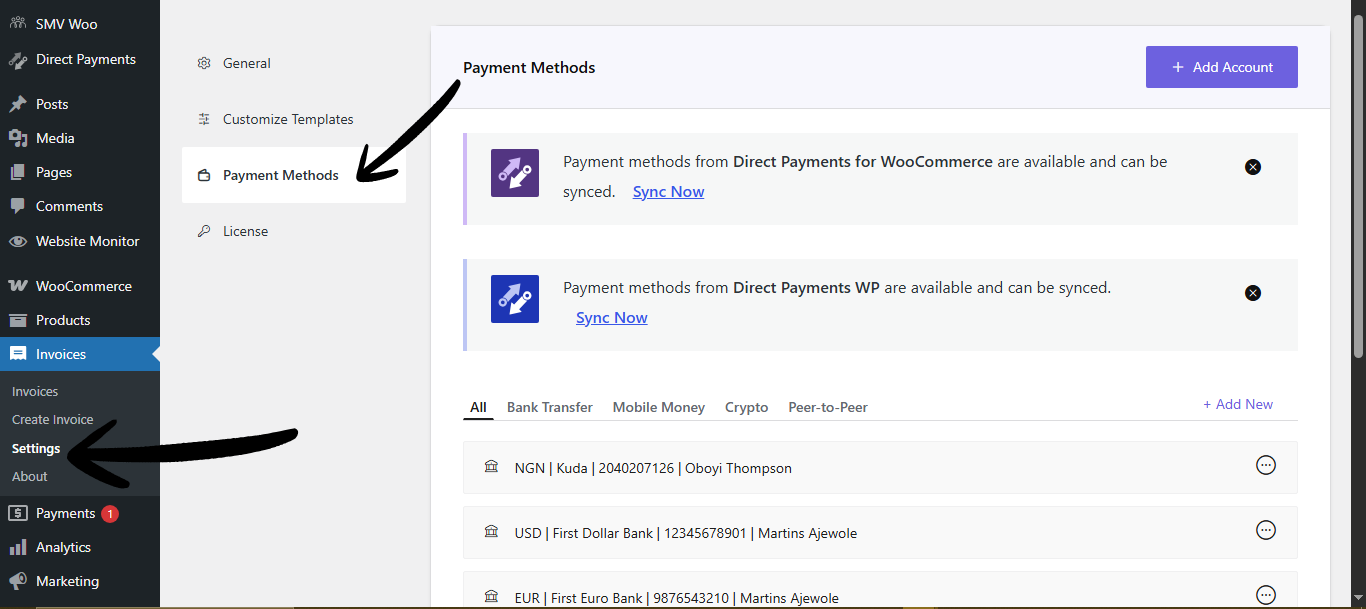The width and height of the screenshot is (1366, 609).
Task: Click the Comments bubble icon
Action: pyautogui.click(x=17, y=206)
